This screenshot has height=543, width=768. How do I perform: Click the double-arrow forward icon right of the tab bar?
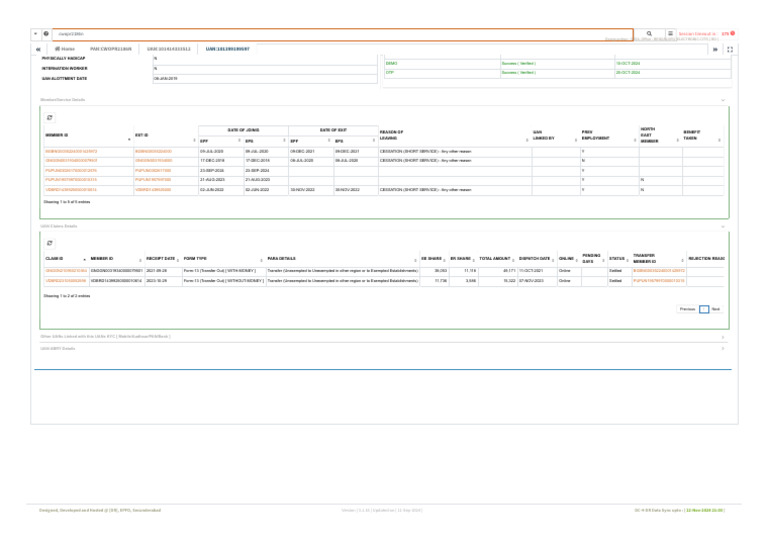[715, 49]
